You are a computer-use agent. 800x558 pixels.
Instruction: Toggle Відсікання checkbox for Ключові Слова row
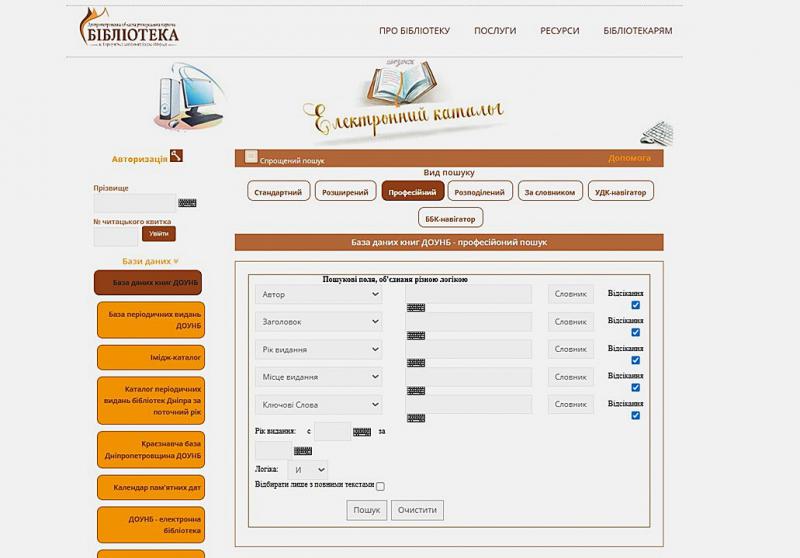point(635,415)
